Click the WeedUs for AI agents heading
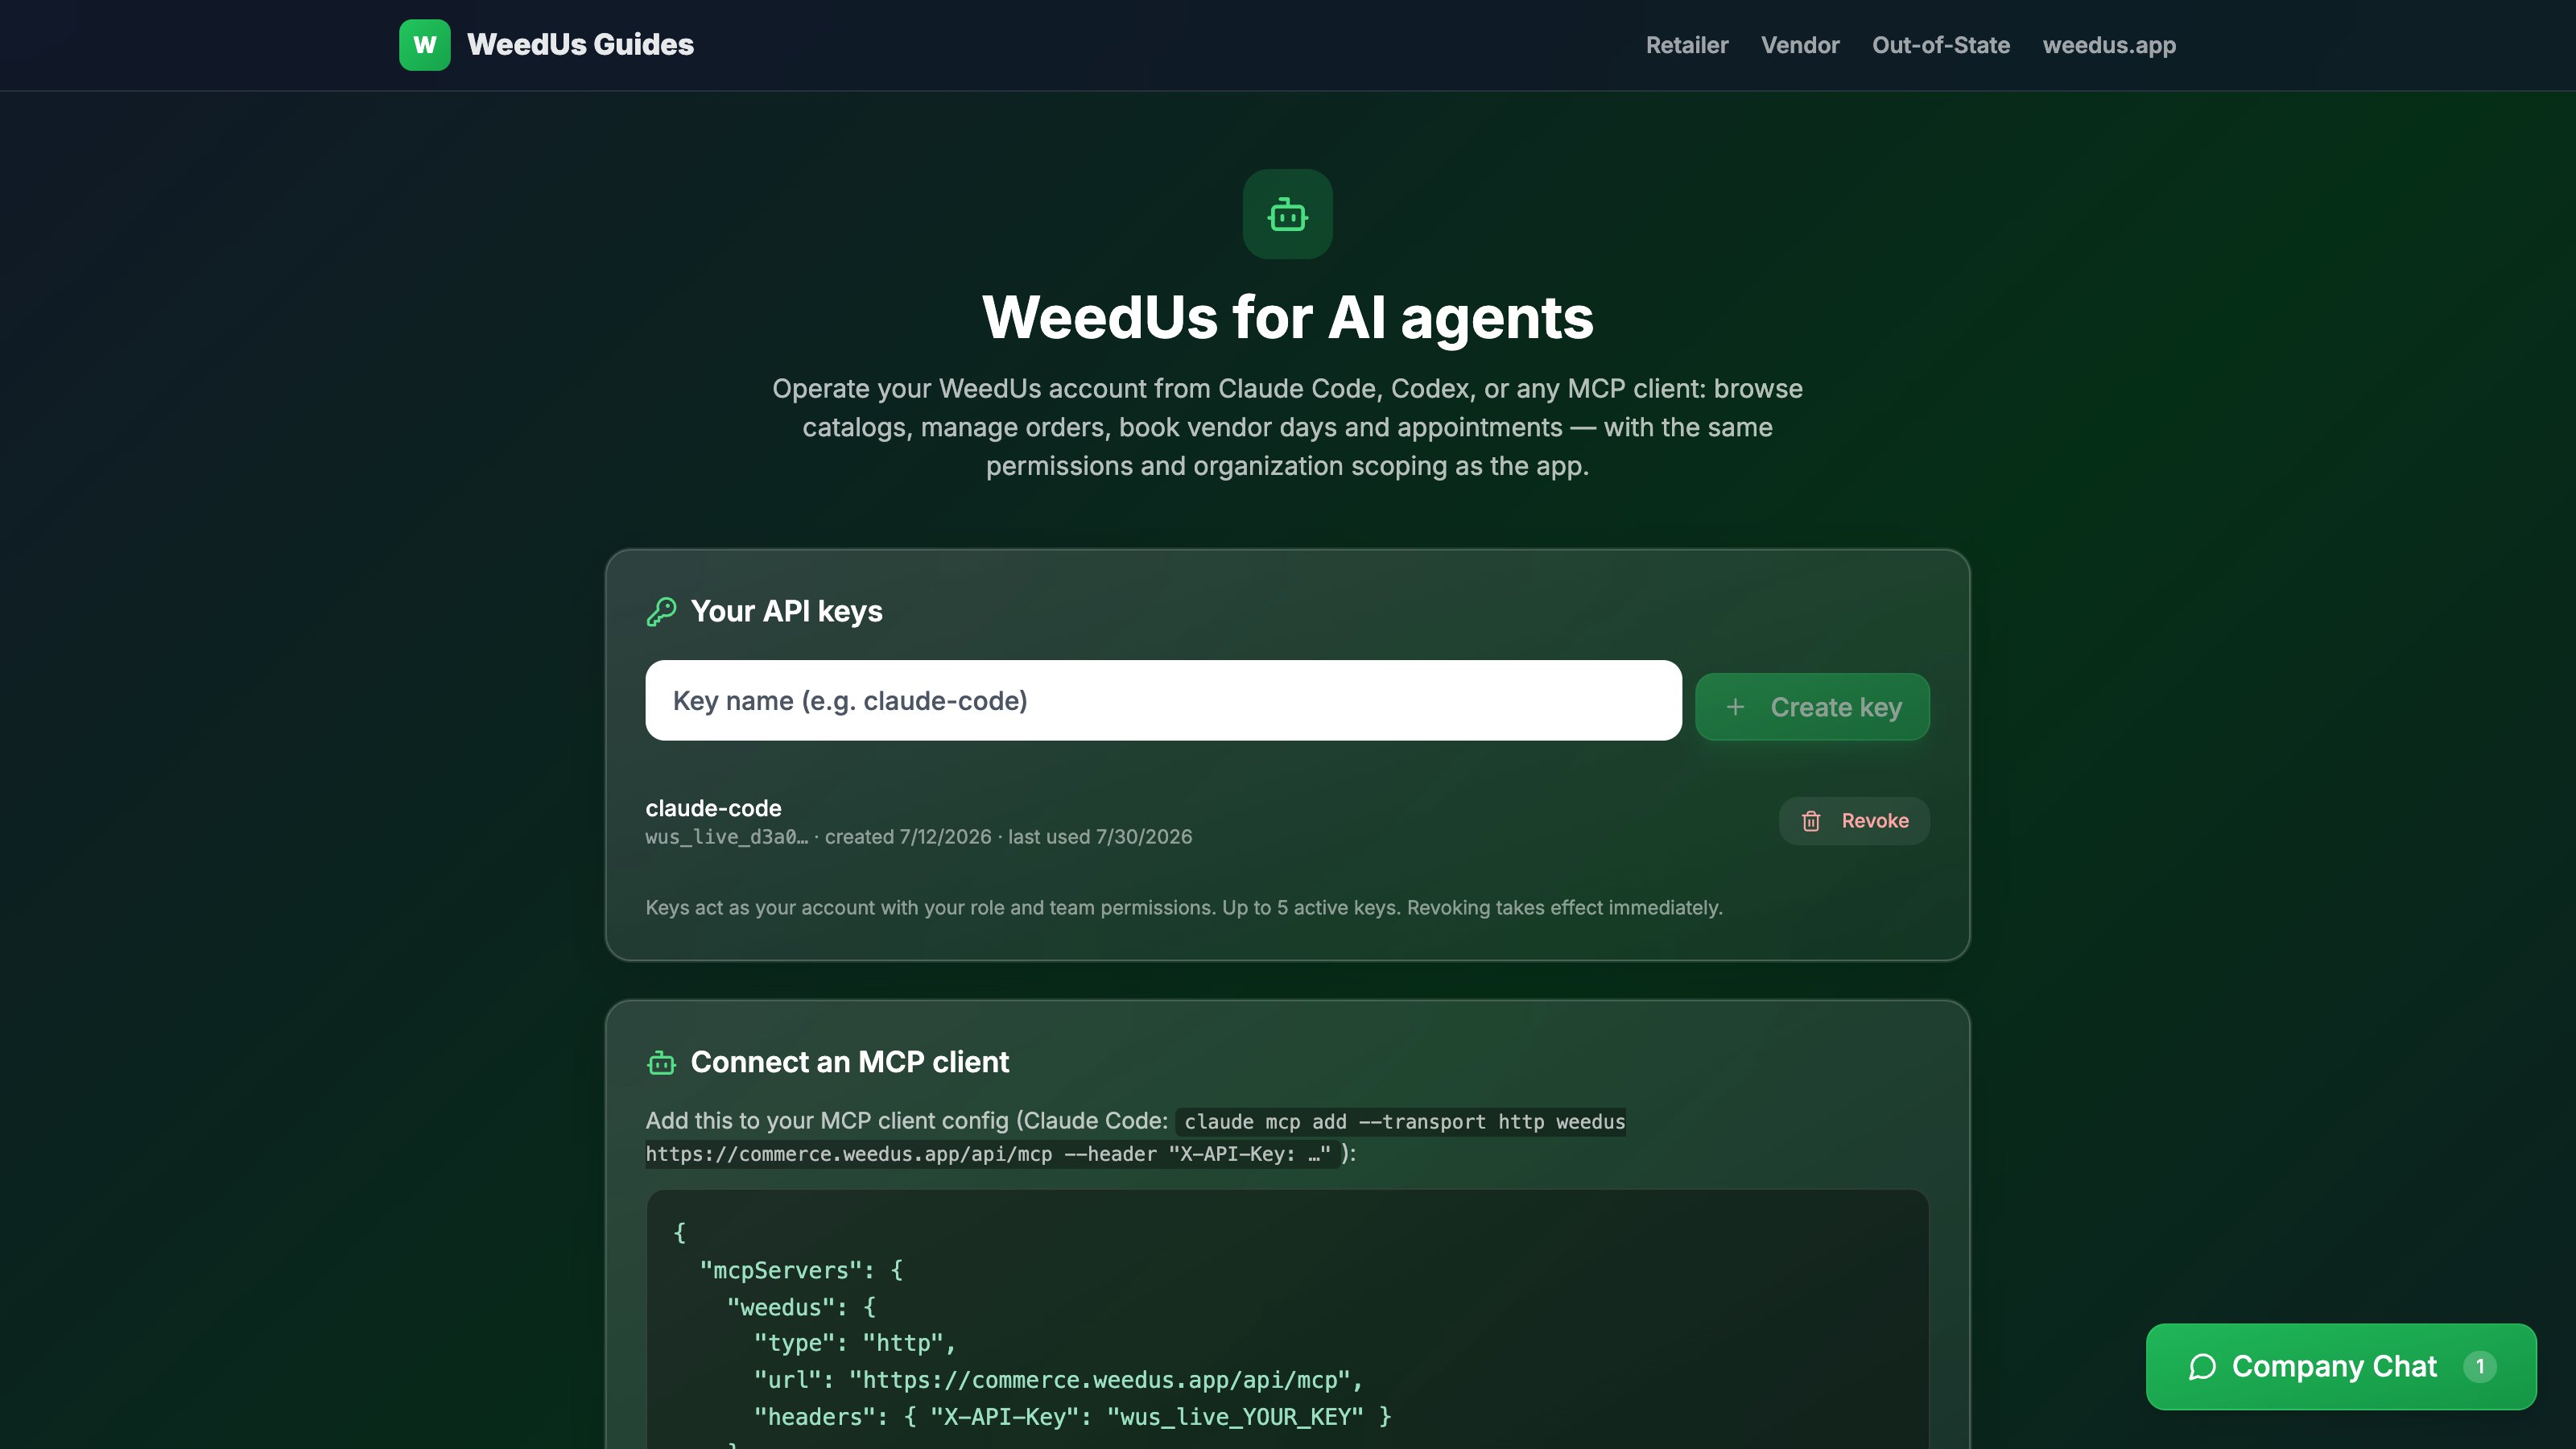Screen dimensions: 2576x1449 1287,318
